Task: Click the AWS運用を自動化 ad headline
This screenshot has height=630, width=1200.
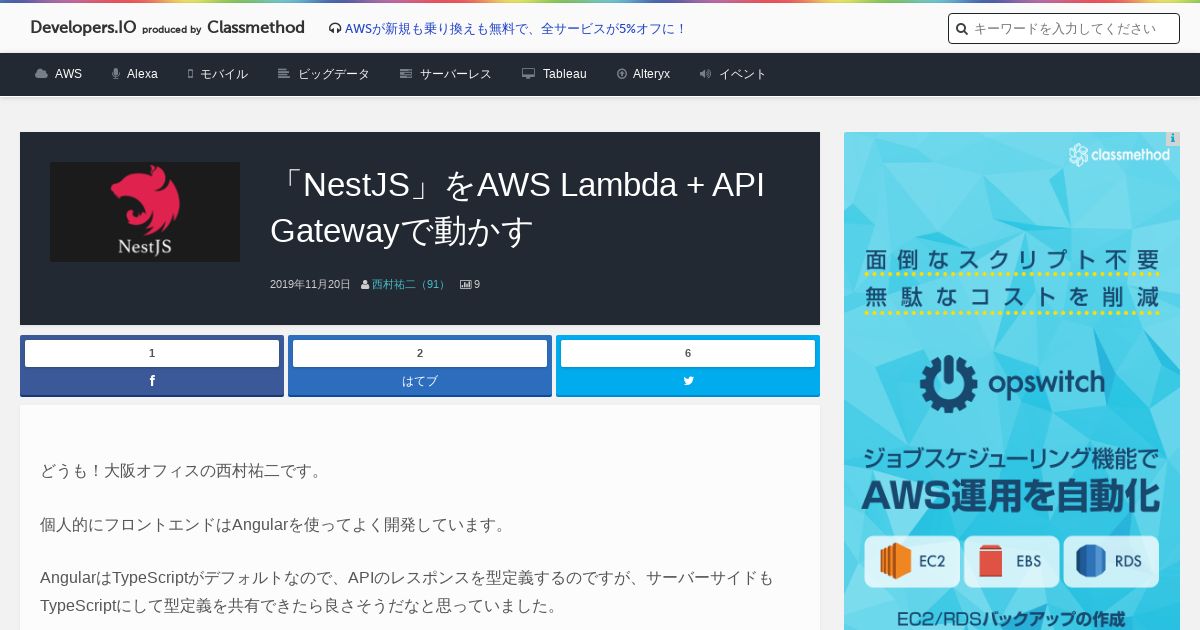Action: (x=1011, y=495)
